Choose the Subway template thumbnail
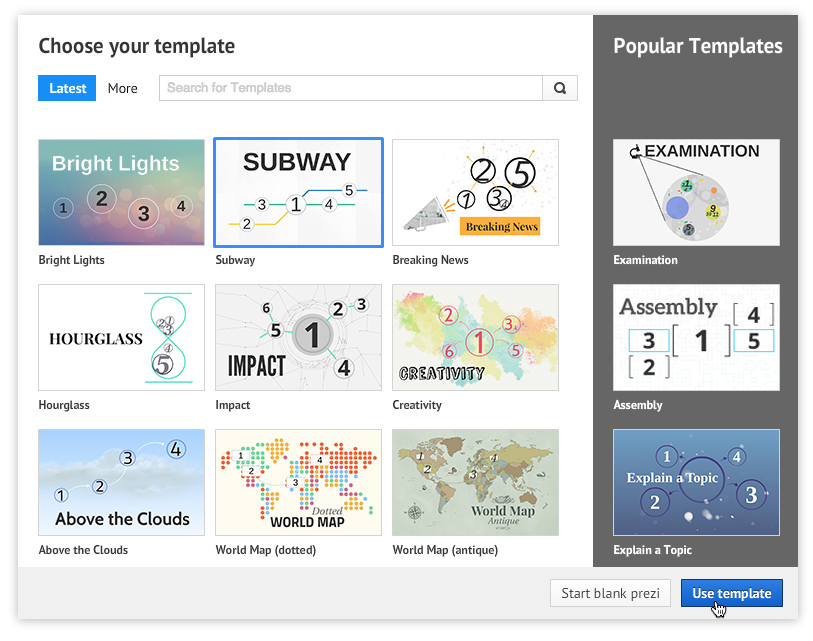This screenshot has height=641, width=813. click(298, 192)
